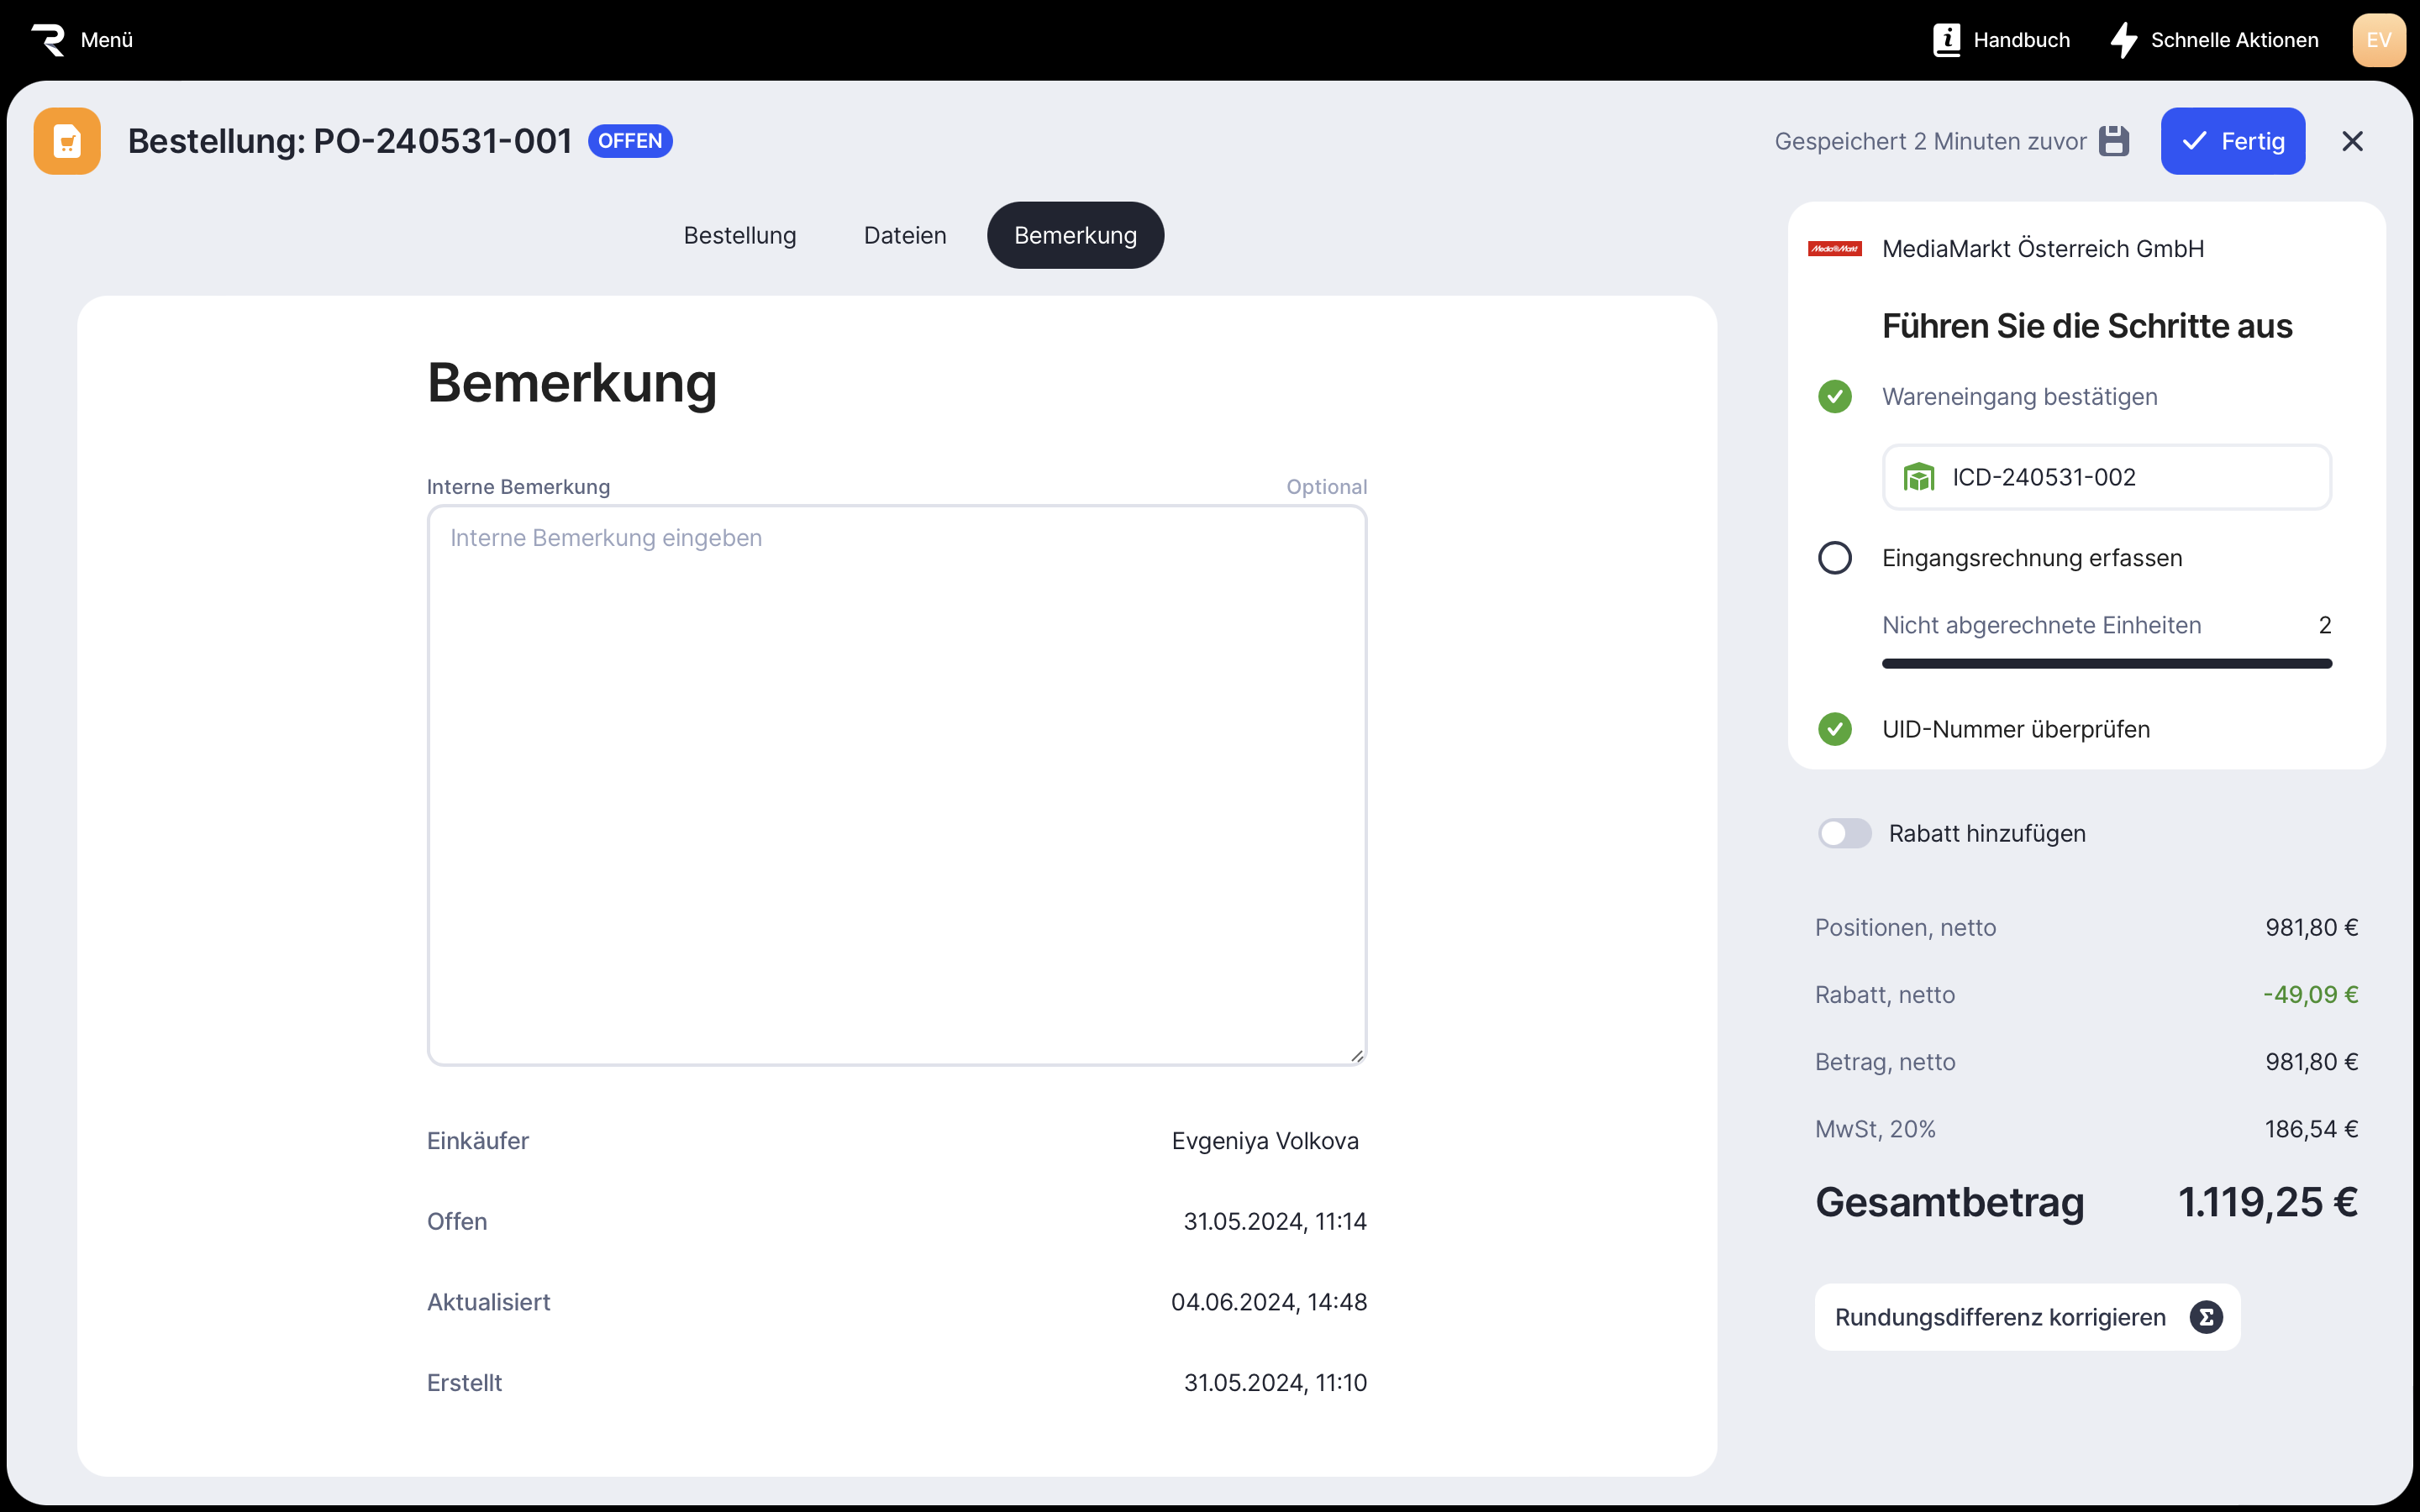
Task: Switch to the Dateien tab
Action: 904,235
